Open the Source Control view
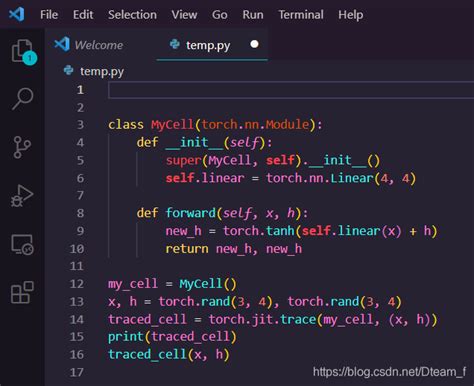474x386 pixels. 22,147
